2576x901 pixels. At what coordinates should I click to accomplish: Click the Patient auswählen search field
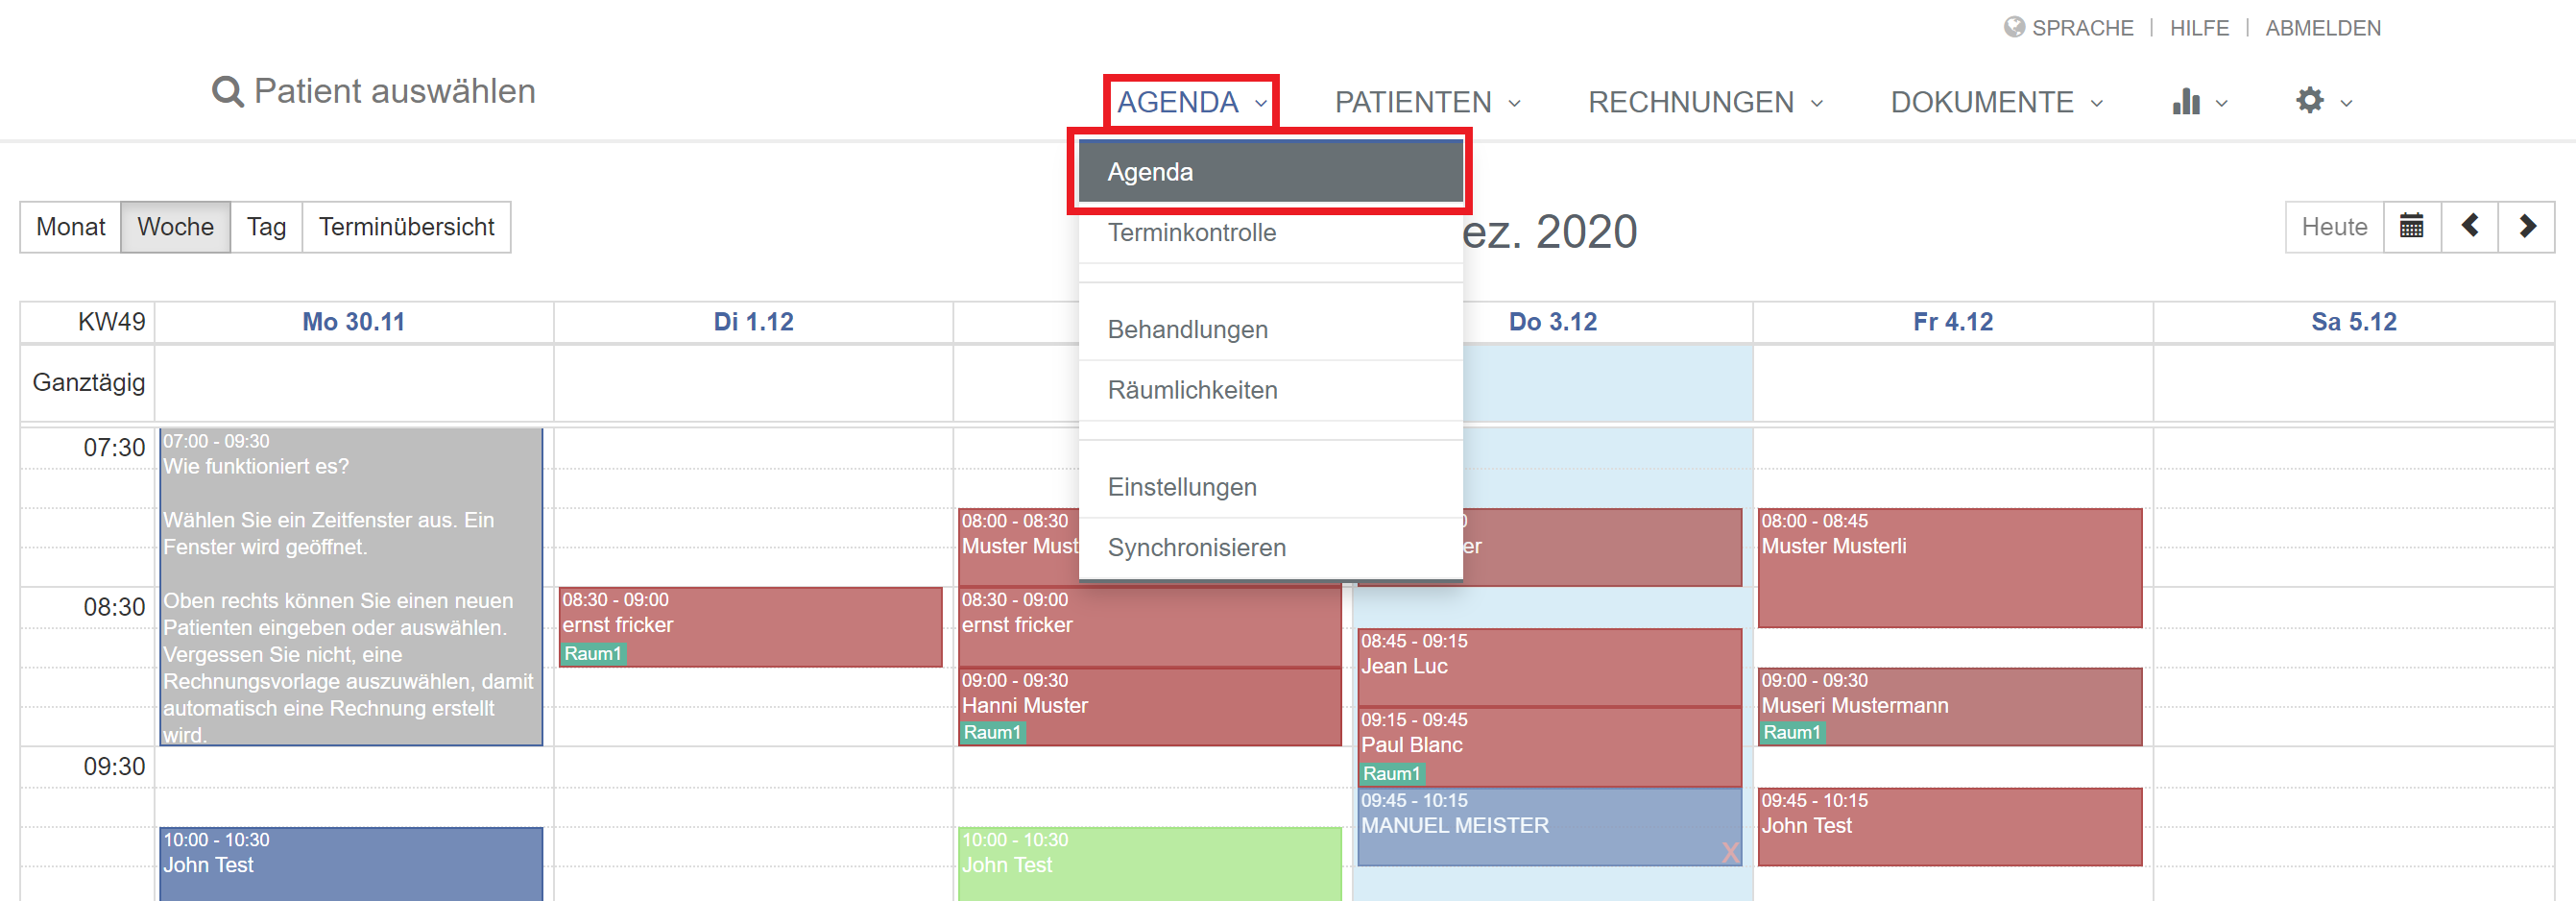tap(394, 91)
